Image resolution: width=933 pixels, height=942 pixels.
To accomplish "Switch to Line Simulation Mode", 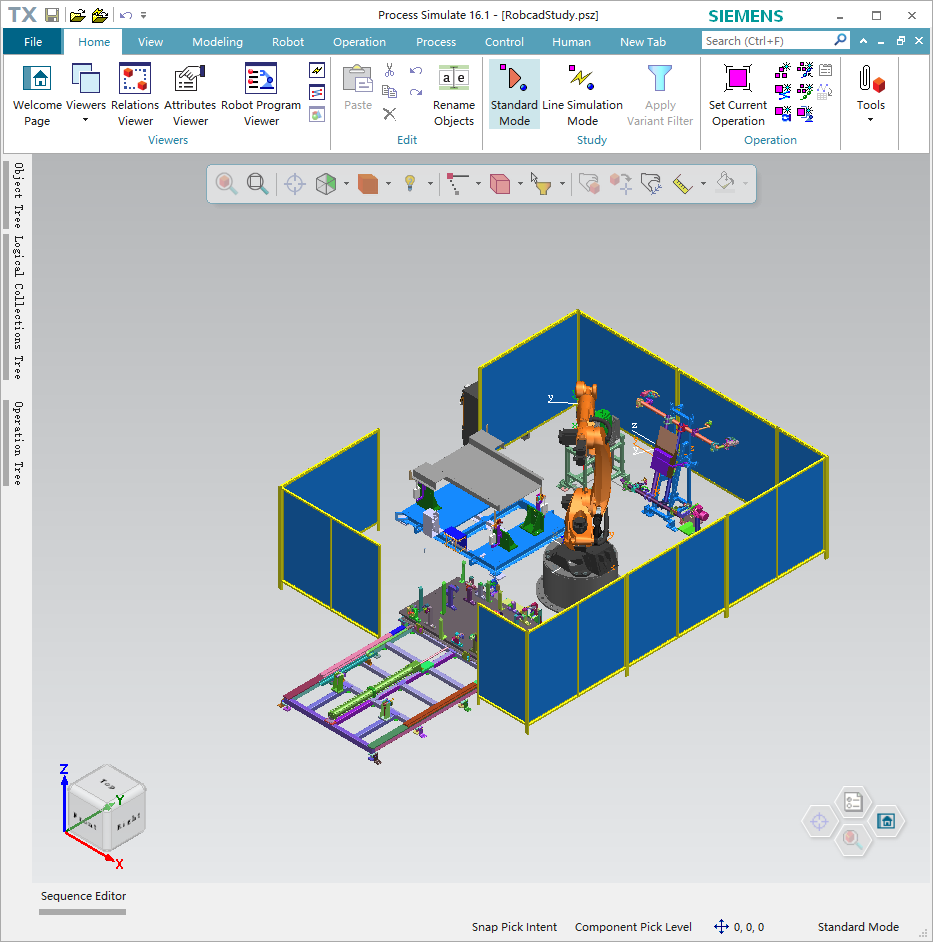I will (x=582, y=94).
